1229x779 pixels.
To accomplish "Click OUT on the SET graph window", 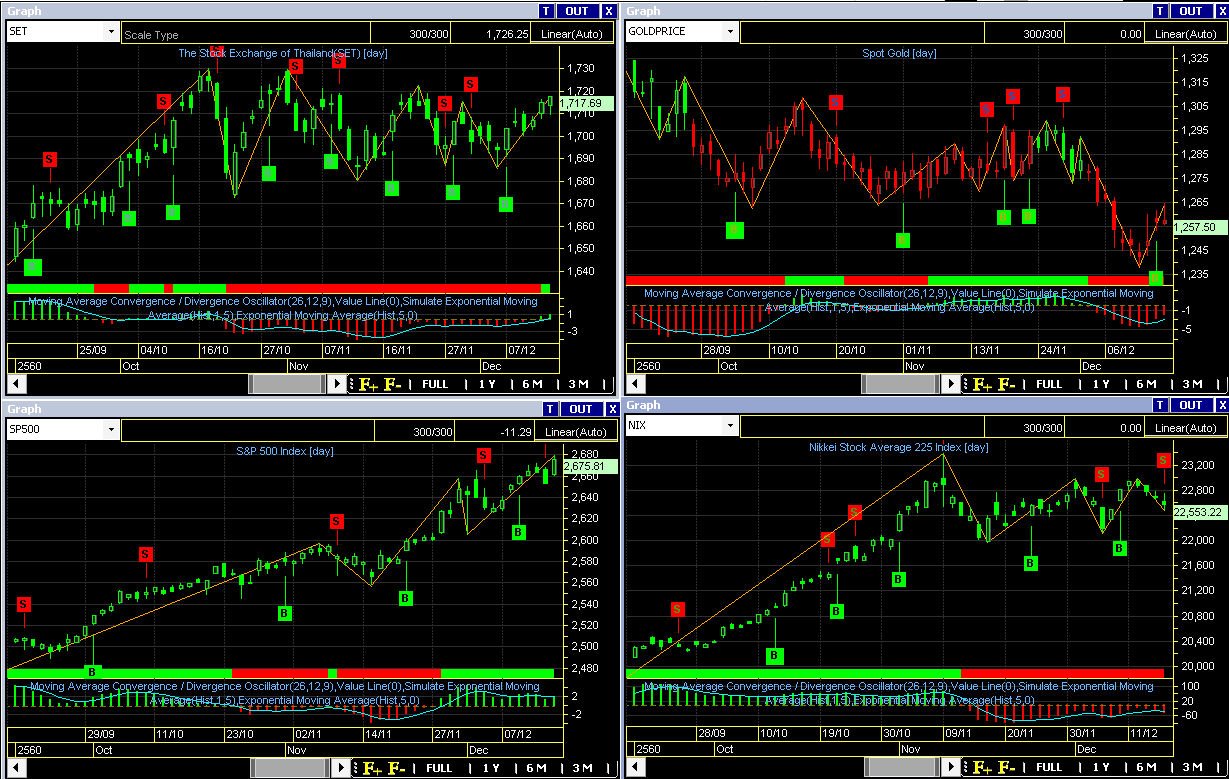I will click(577, 11).
